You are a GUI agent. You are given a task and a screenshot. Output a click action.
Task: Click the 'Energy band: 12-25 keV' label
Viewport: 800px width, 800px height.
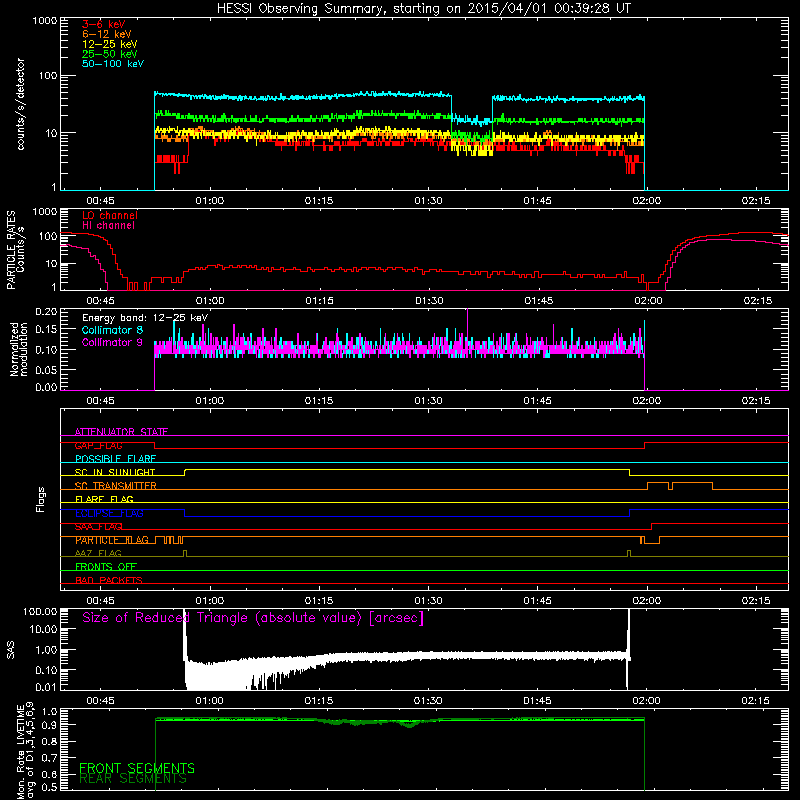pyautogui.click(x=145, y=318)
